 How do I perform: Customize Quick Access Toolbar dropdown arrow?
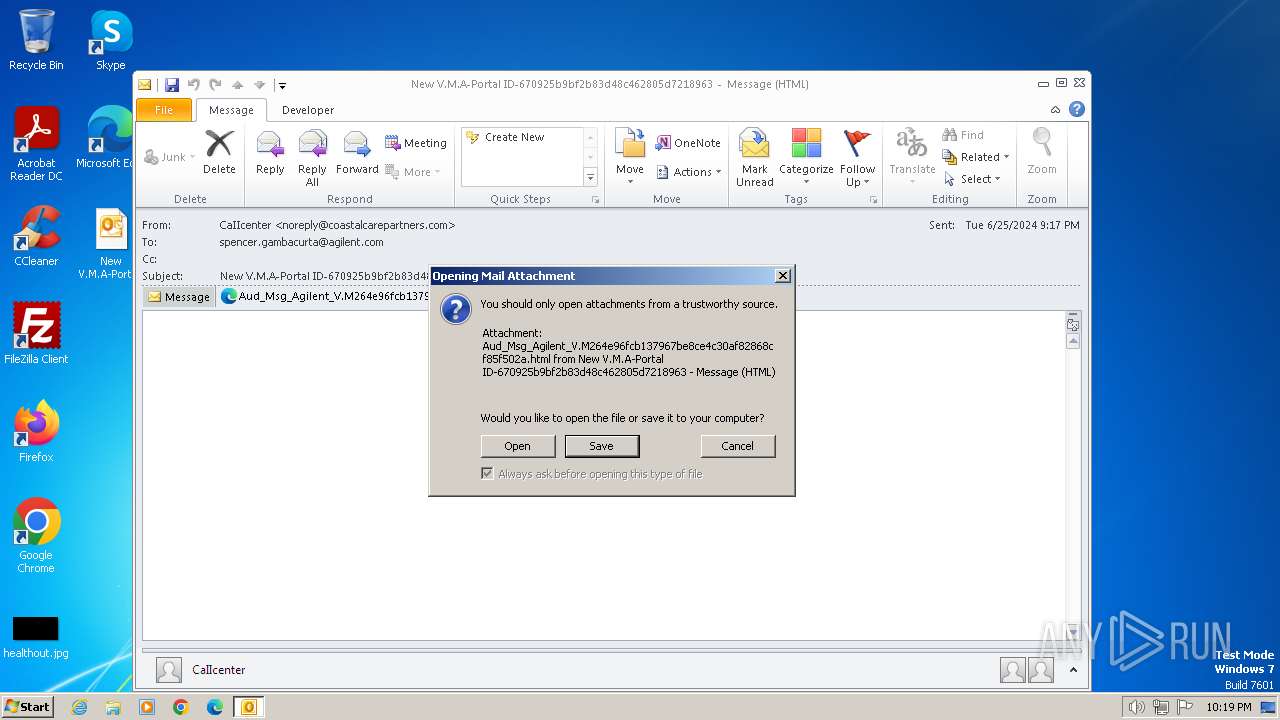(283, 85)
